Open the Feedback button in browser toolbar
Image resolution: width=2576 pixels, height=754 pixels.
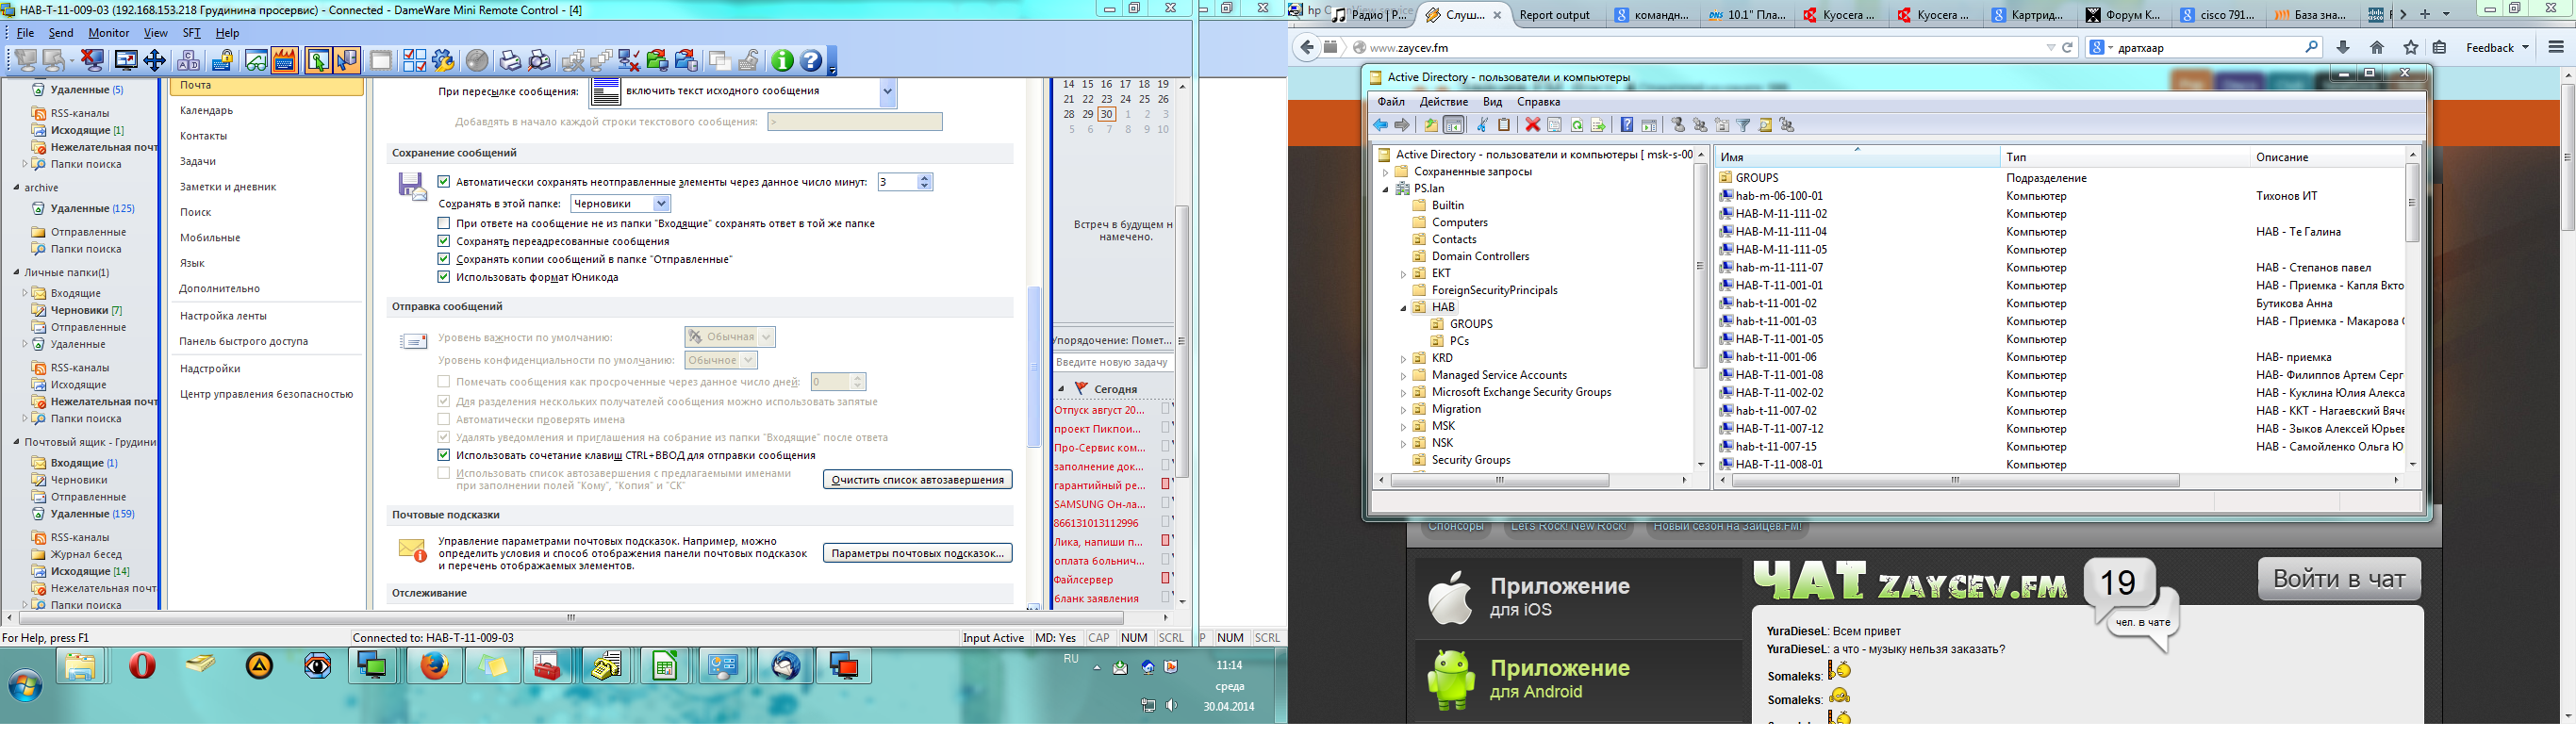[2496, 48]
